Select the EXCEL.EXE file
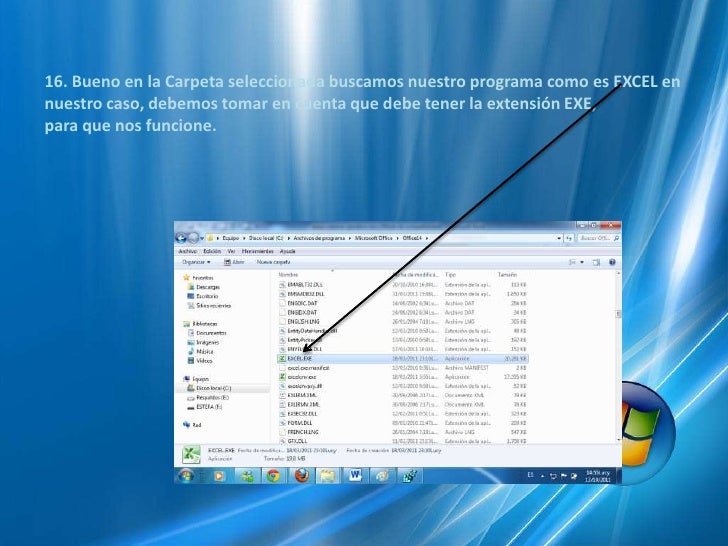Screen dimensions: 728x546 click(403, 359)
